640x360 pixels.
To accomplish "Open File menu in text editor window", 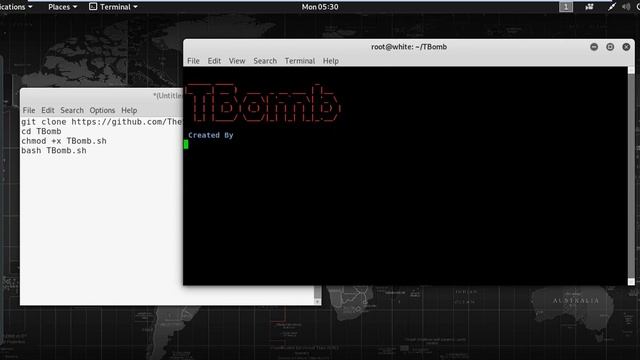I will [29, 110].
